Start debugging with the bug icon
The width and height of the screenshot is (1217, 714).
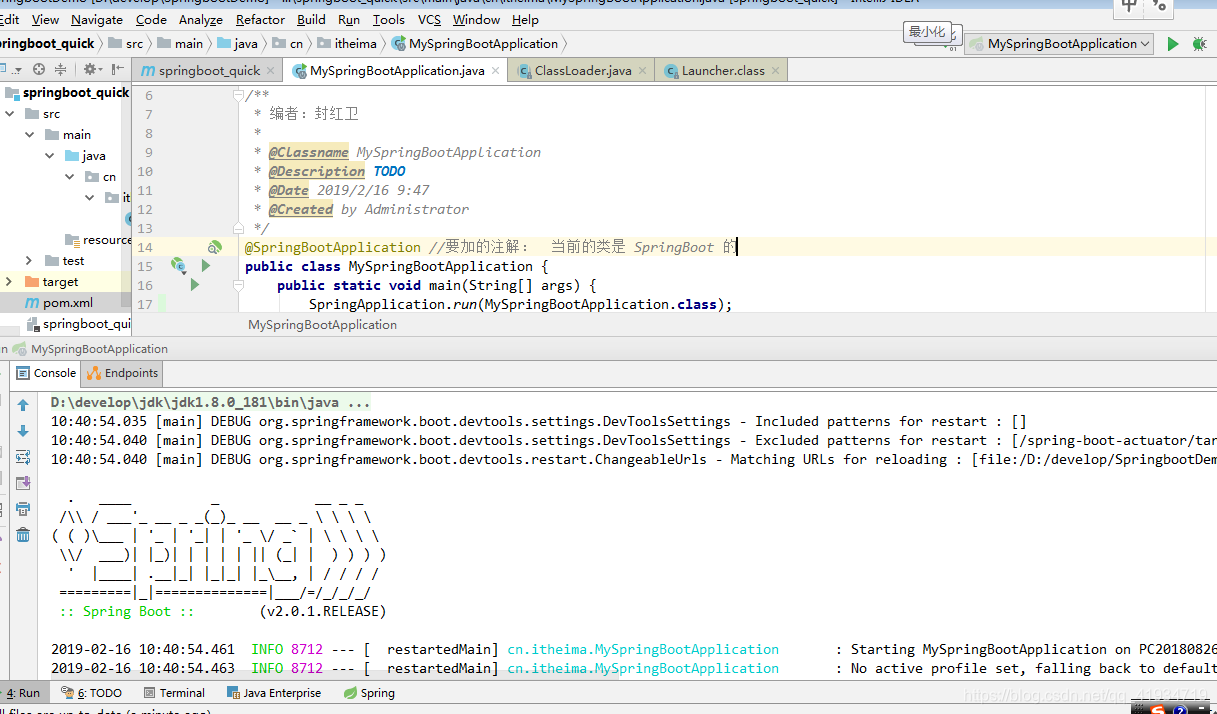tap(1199, 44)
